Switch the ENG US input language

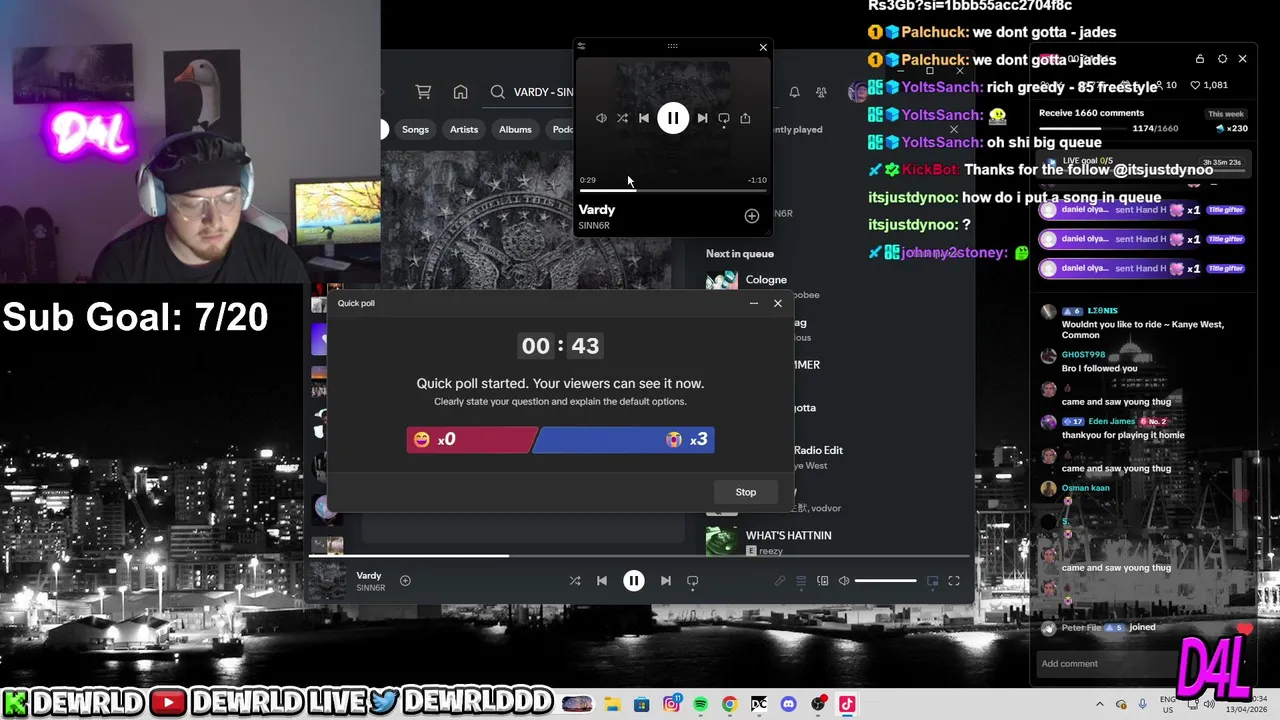coord(1168,704)
